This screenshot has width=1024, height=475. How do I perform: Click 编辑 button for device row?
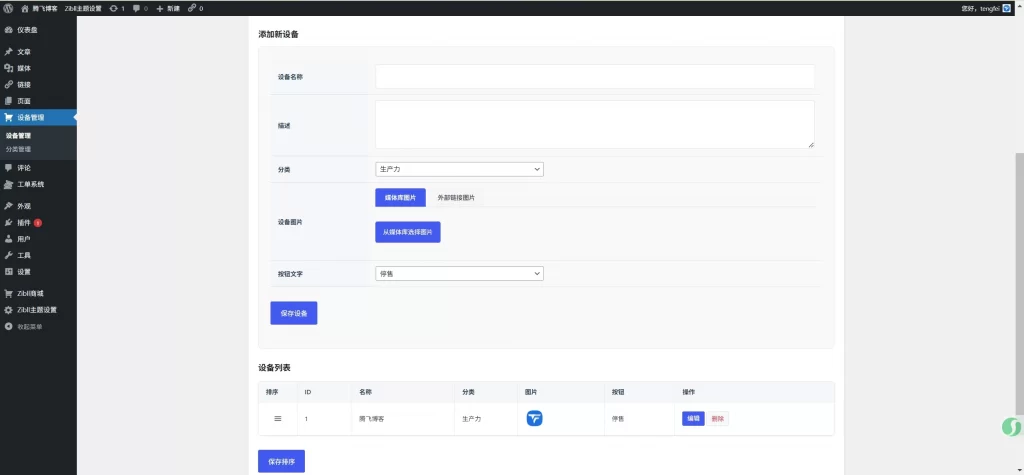click(693, 418)
